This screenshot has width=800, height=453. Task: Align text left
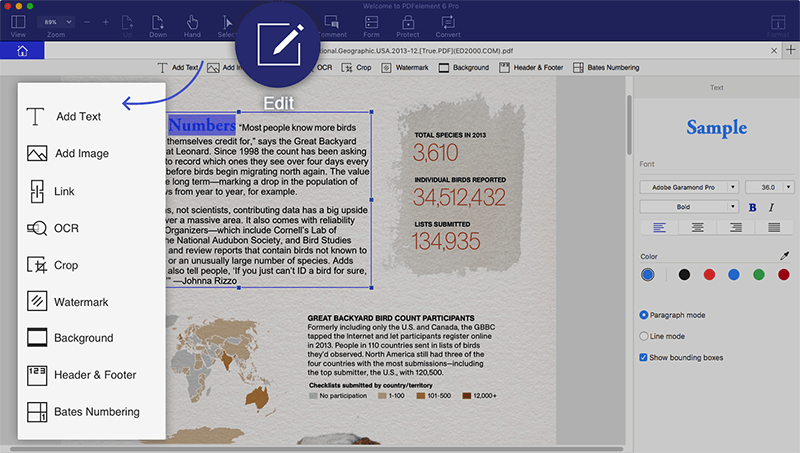pyautogui.click(x=659, y=228)
